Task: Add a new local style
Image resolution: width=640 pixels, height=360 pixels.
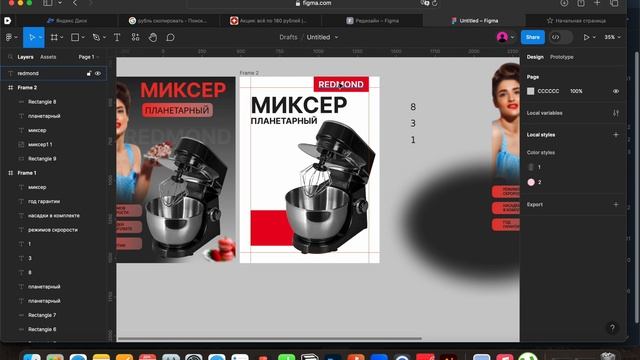Action: 616,135
